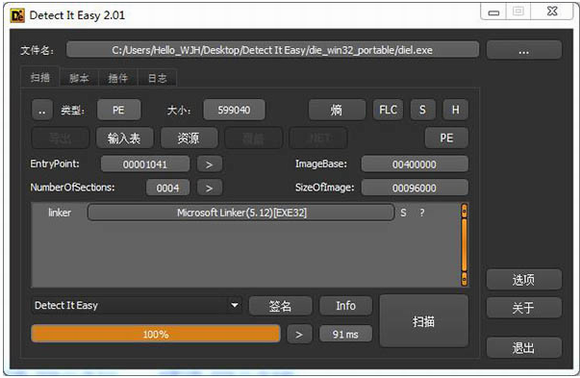Click the Info button

tap(346, 306)
